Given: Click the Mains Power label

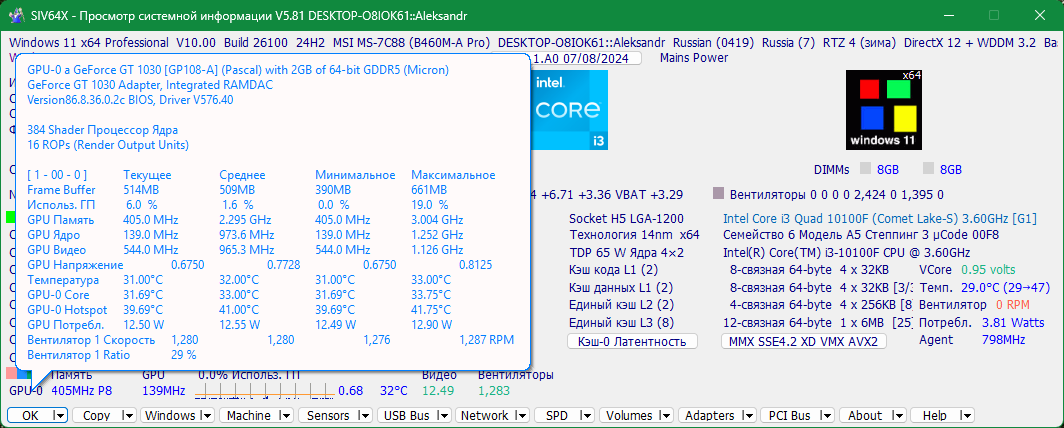Looking at the screenshot, I should 694,58.
